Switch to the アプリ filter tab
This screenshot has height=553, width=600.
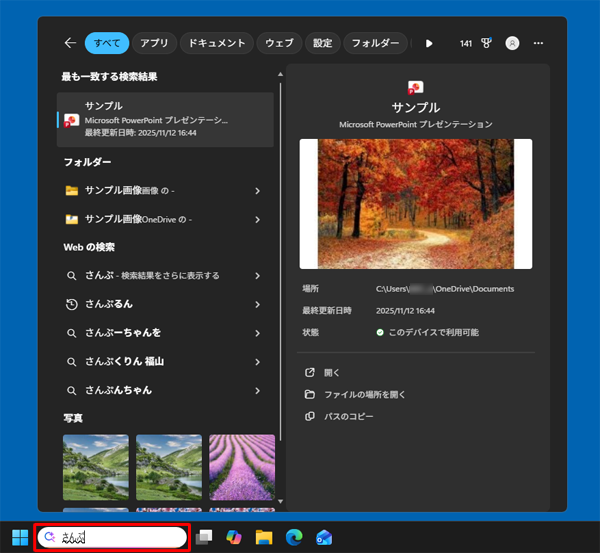tap(154, 43)
